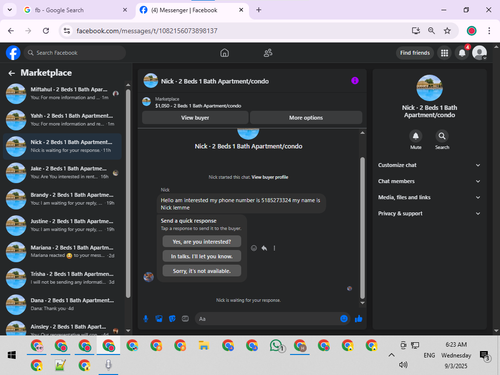Image resolution: width=500 pixels, height=375 pixels.
Task: Open browser zoom magnifier icon
Action: pos(431,31)
